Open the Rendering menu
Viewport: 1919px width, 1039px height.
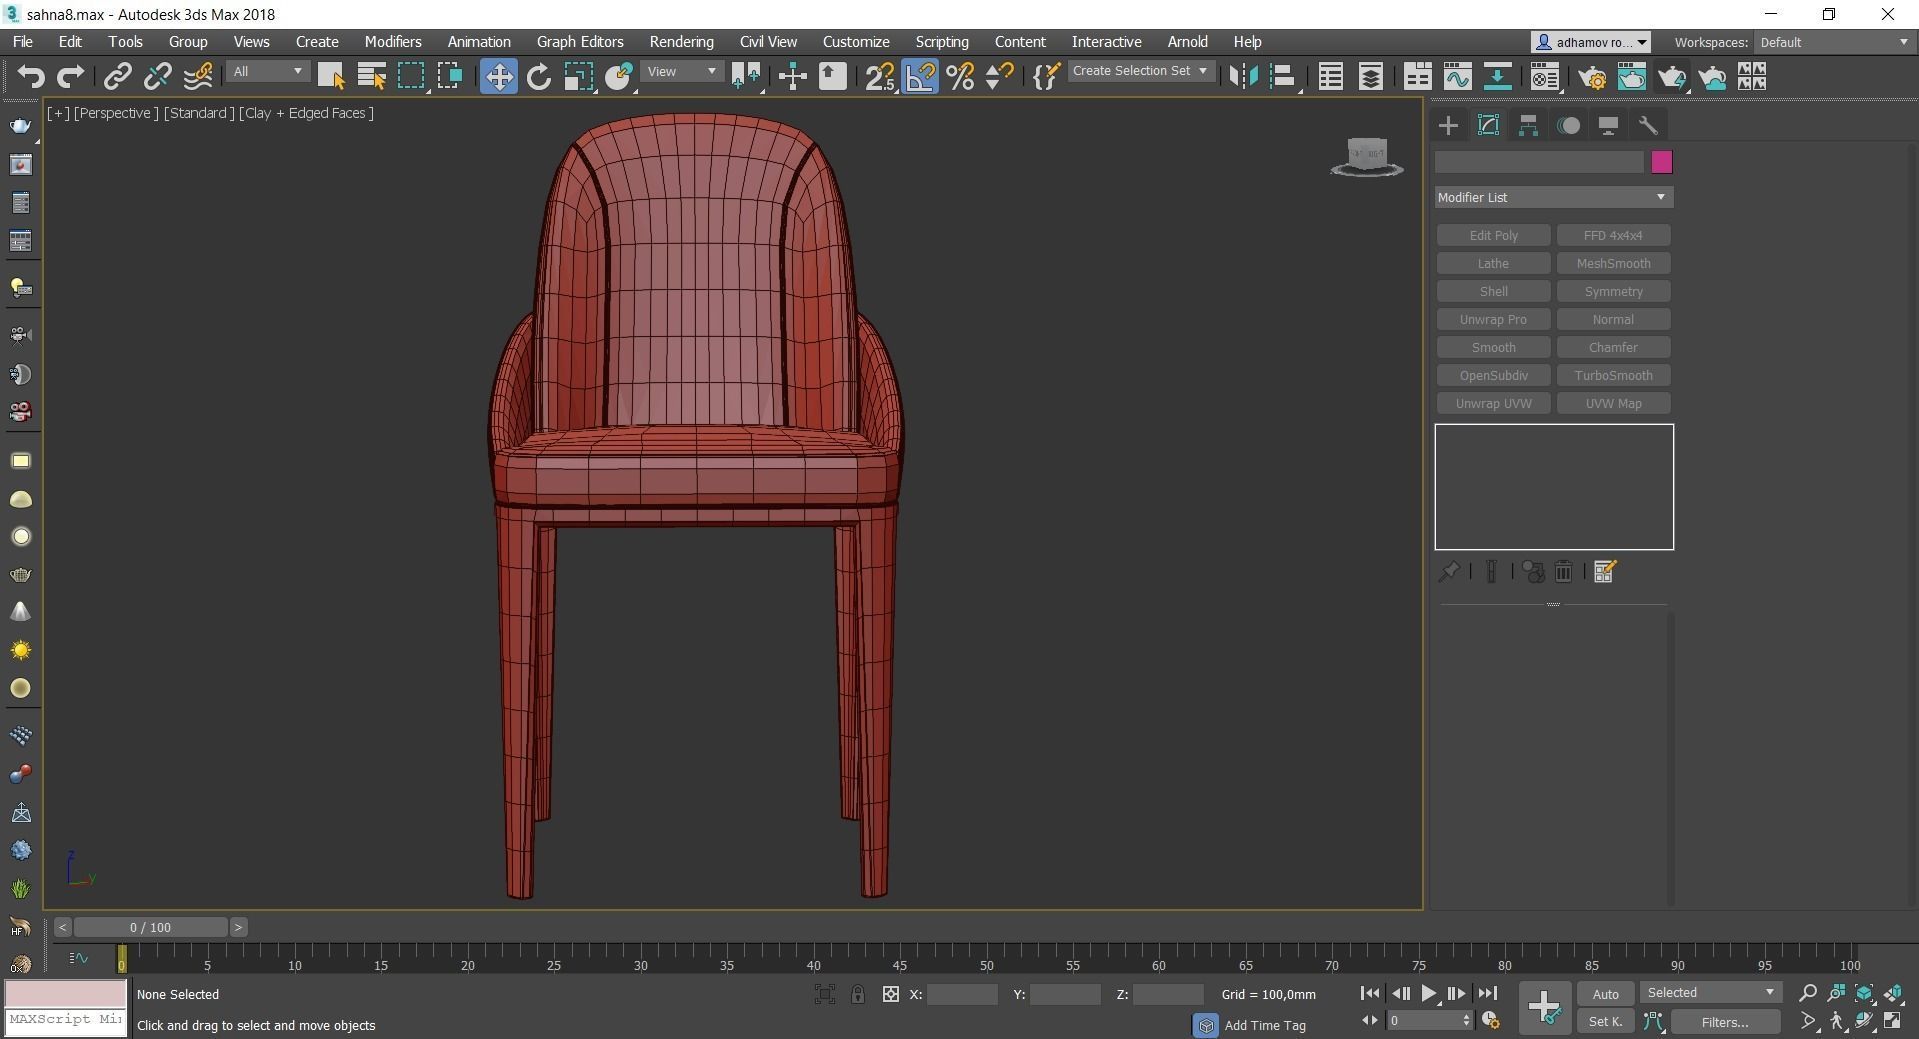(x=681, y=42)
